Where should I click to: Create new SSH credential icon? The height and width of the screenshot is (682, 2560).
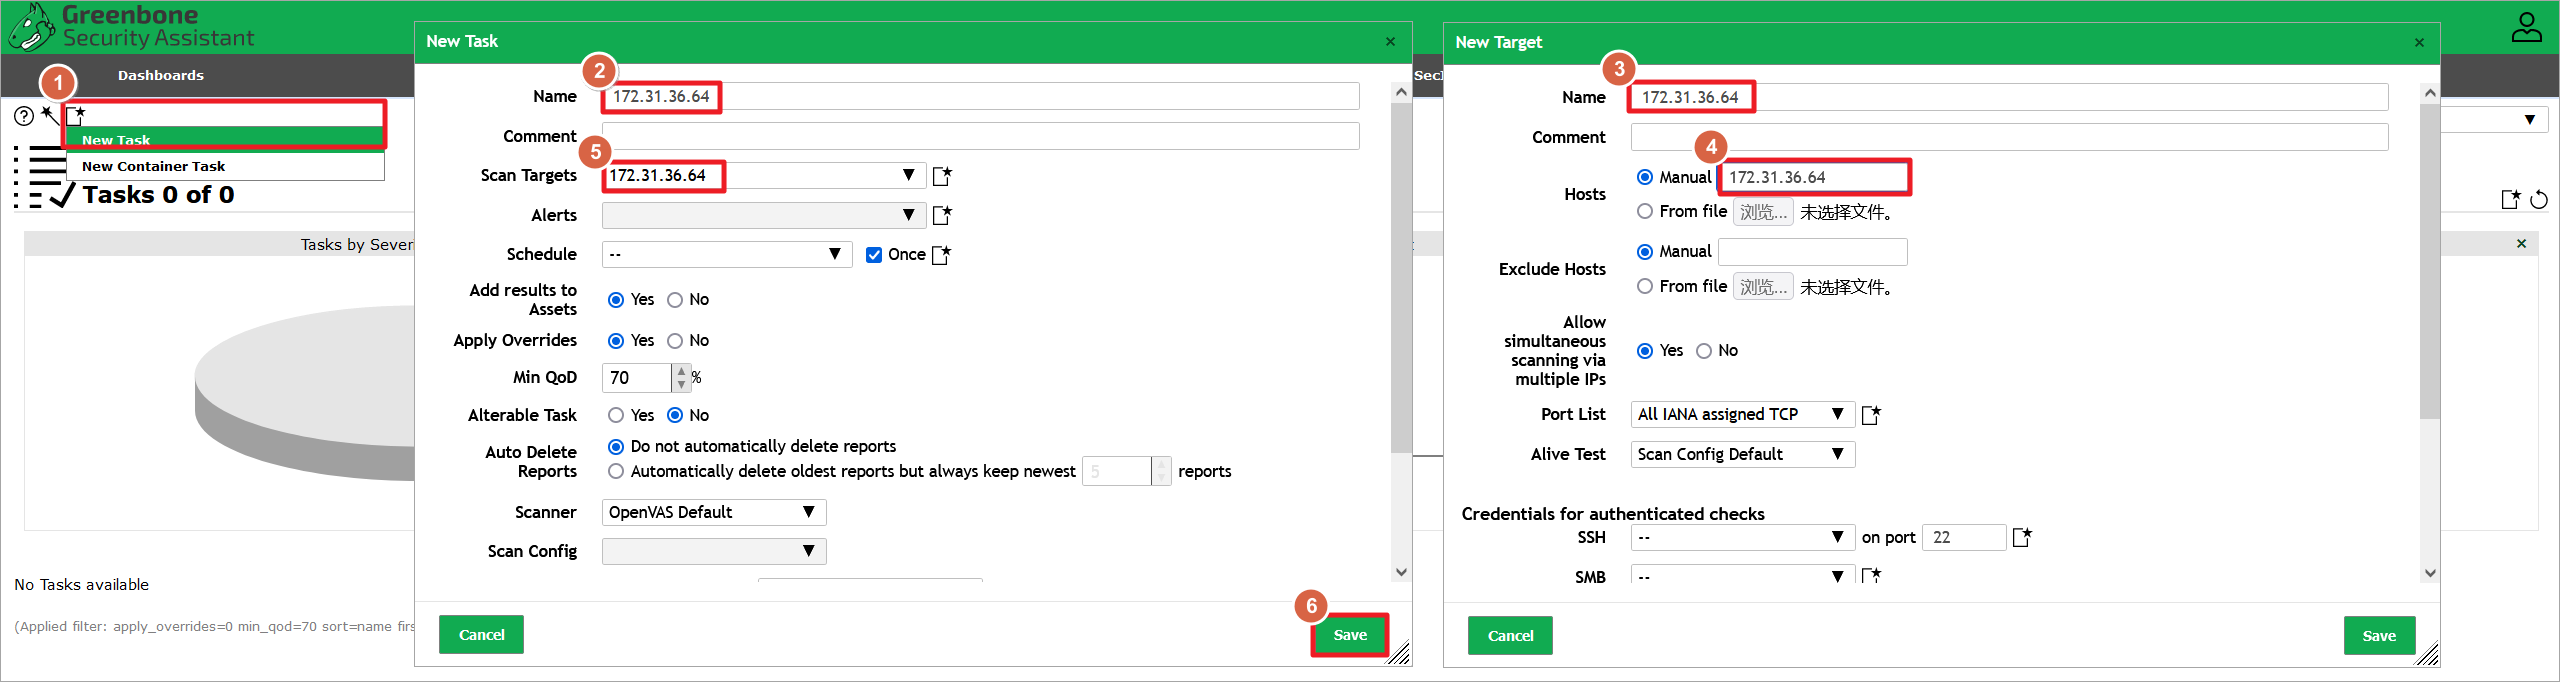click(2022, 538)
